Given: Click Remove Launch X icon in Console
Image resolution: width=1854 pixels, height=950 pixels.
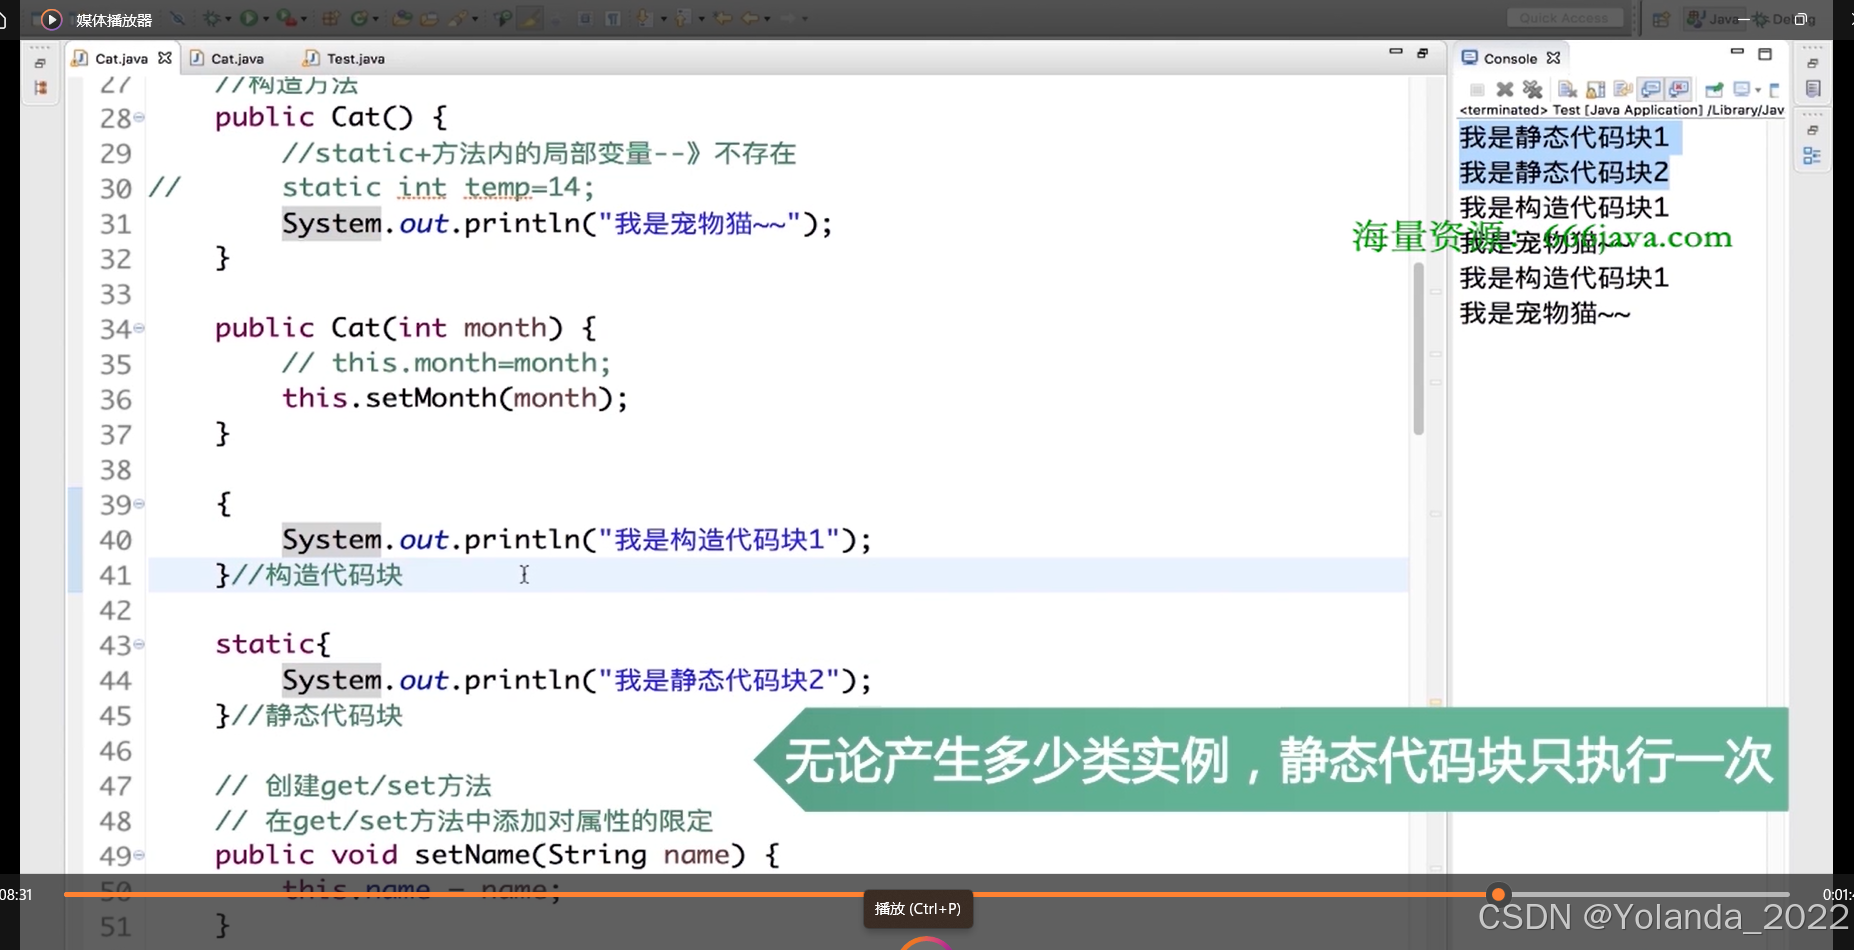Looking at the screenshot, I should click(x=1504, y=89).
